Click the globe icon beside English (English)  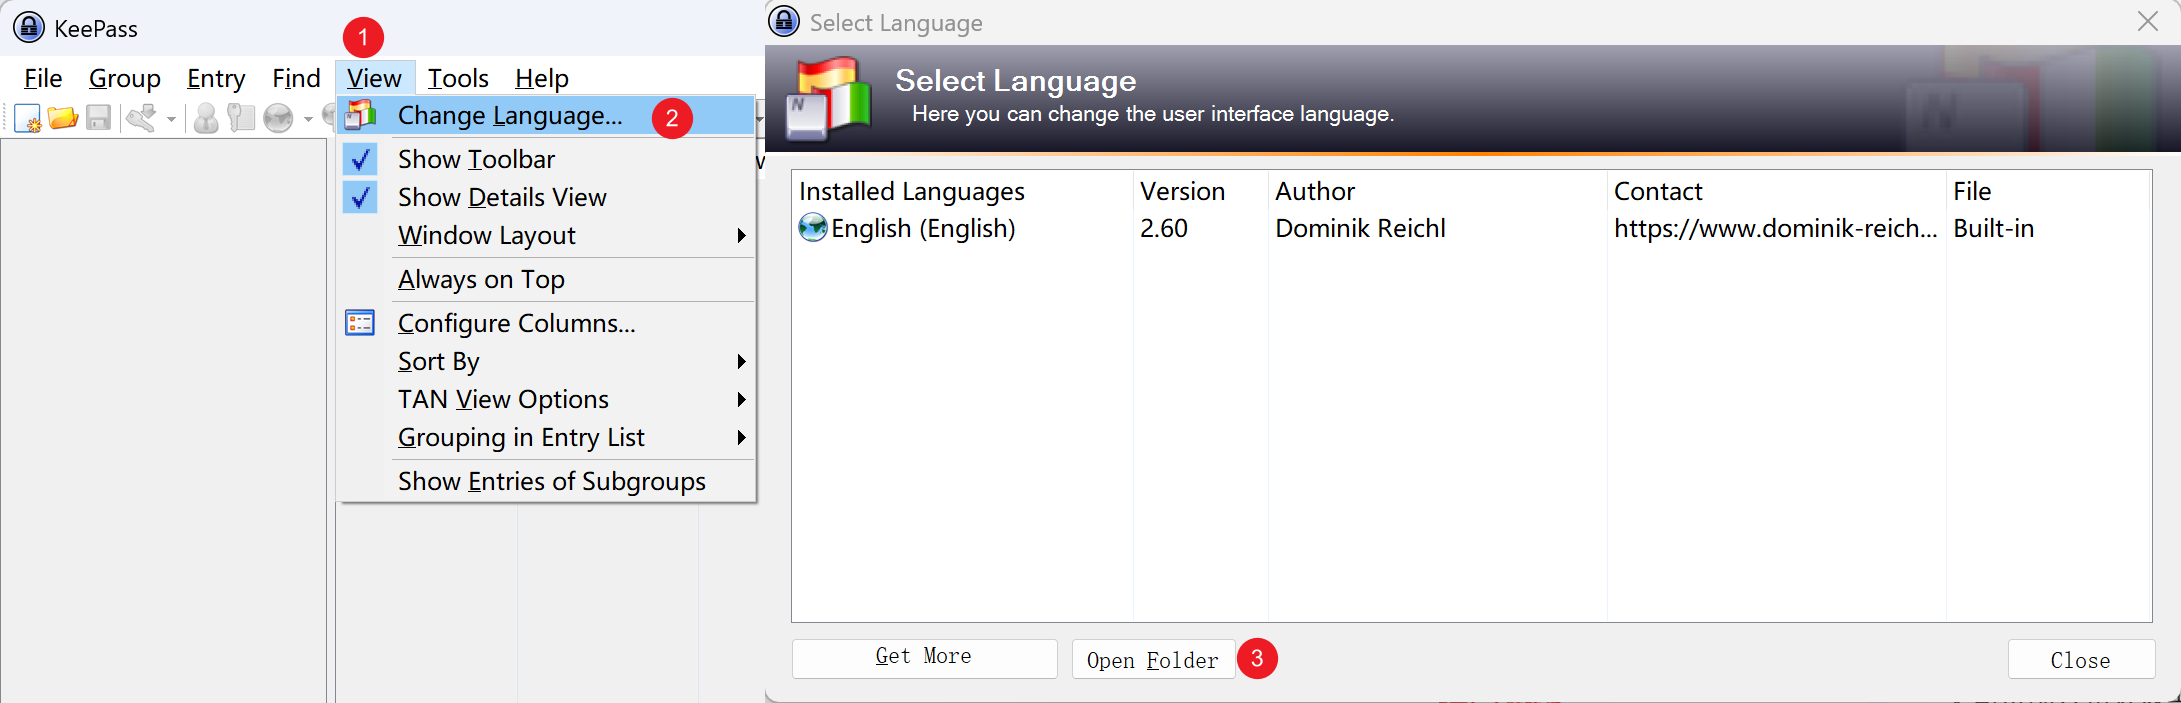coord(813,228)
